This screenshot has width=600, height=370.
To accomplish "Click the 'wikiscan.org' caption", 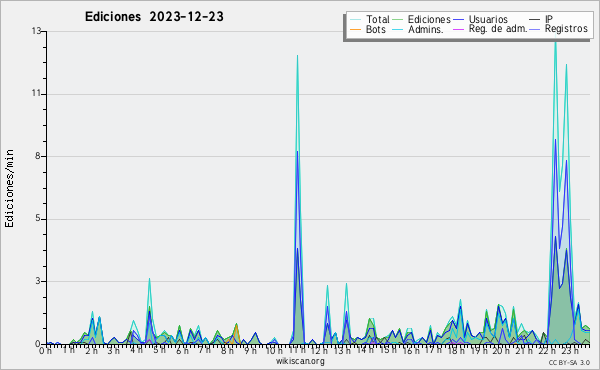I will pyautogui.click(x=300, y=361).
